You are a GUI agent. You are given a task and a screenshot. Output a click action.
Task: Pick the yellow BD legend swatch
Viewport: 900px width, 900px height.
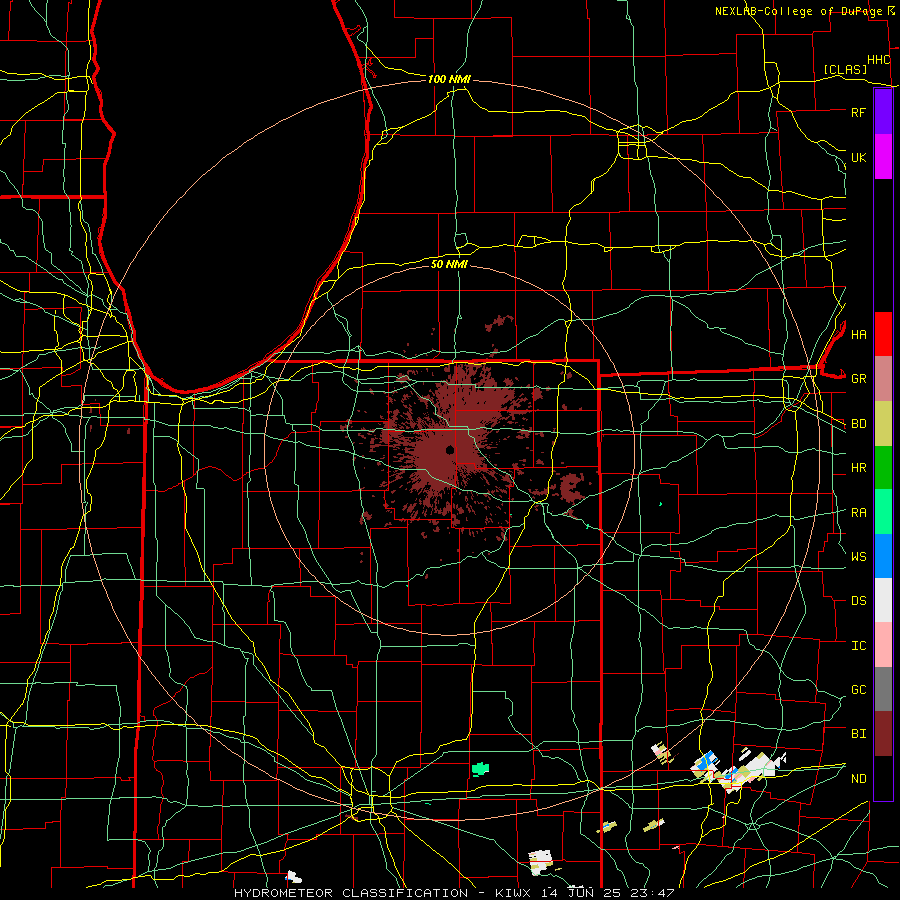(883, 424)
